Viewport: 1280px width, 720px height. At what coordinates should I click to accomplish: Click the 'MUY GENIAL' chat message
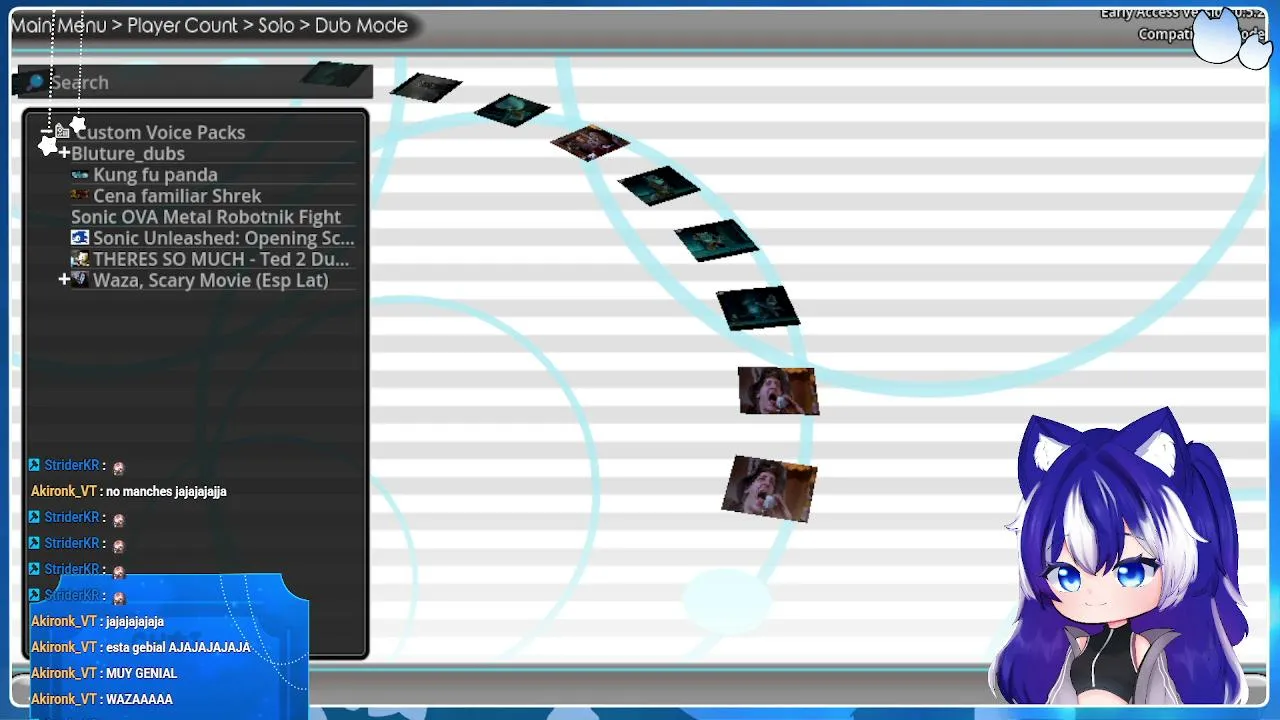click(x=141, y=673)
